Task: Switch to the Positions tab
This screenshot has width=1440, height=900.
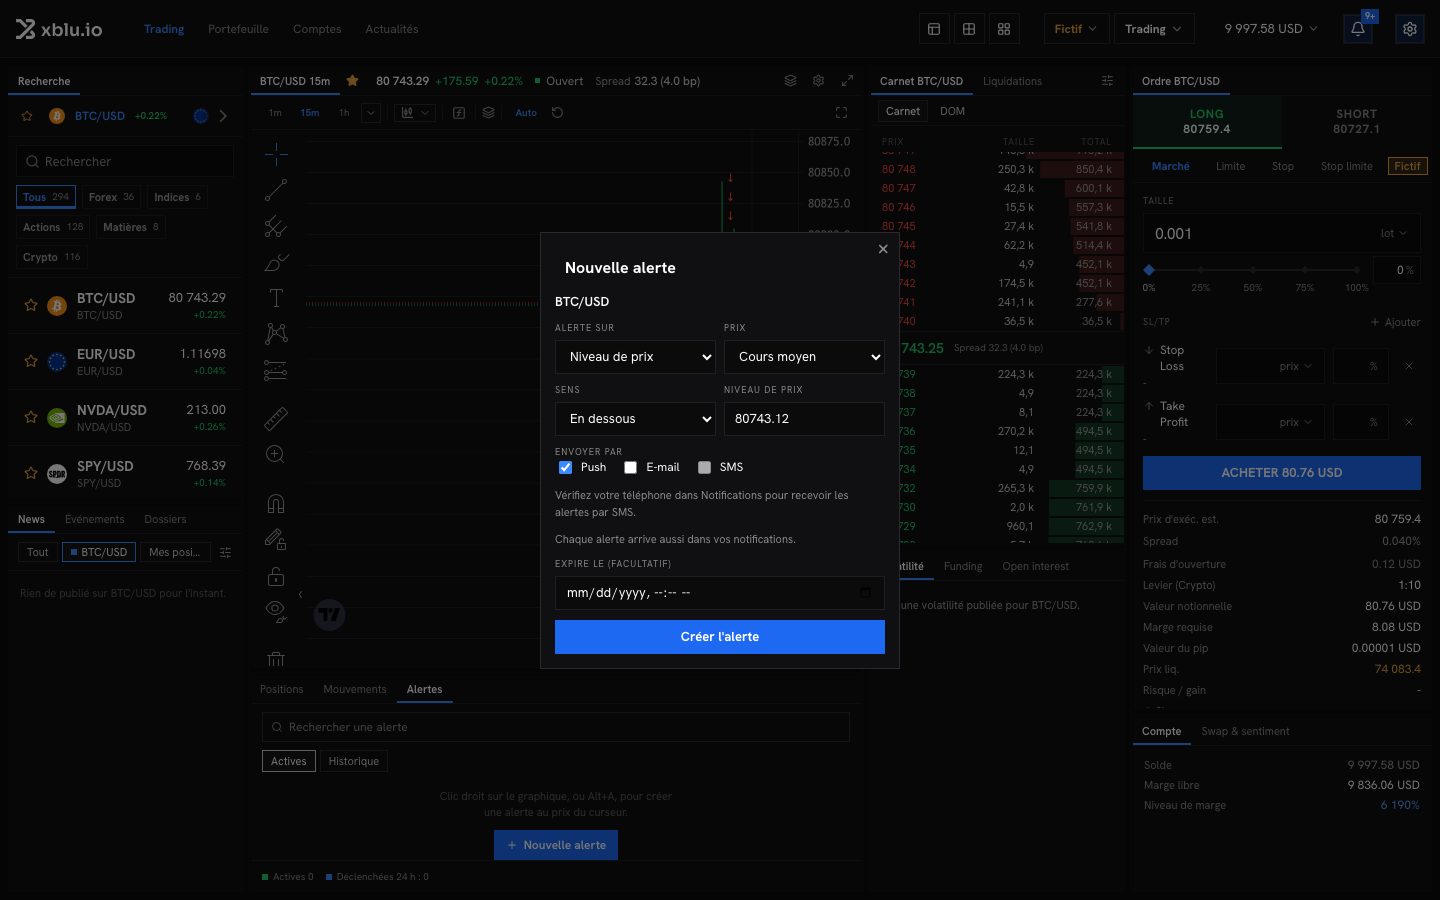Action: click(282, 689)
